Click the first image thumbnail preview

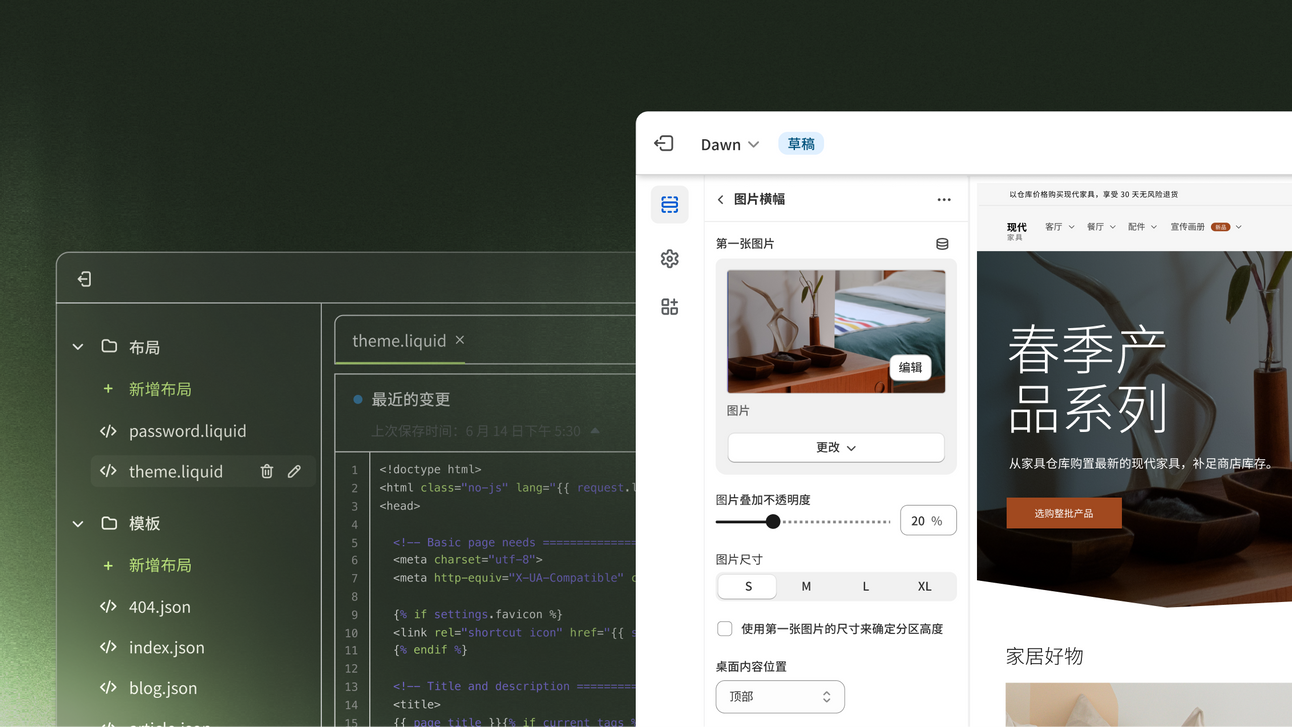click(x=836, y=331)
